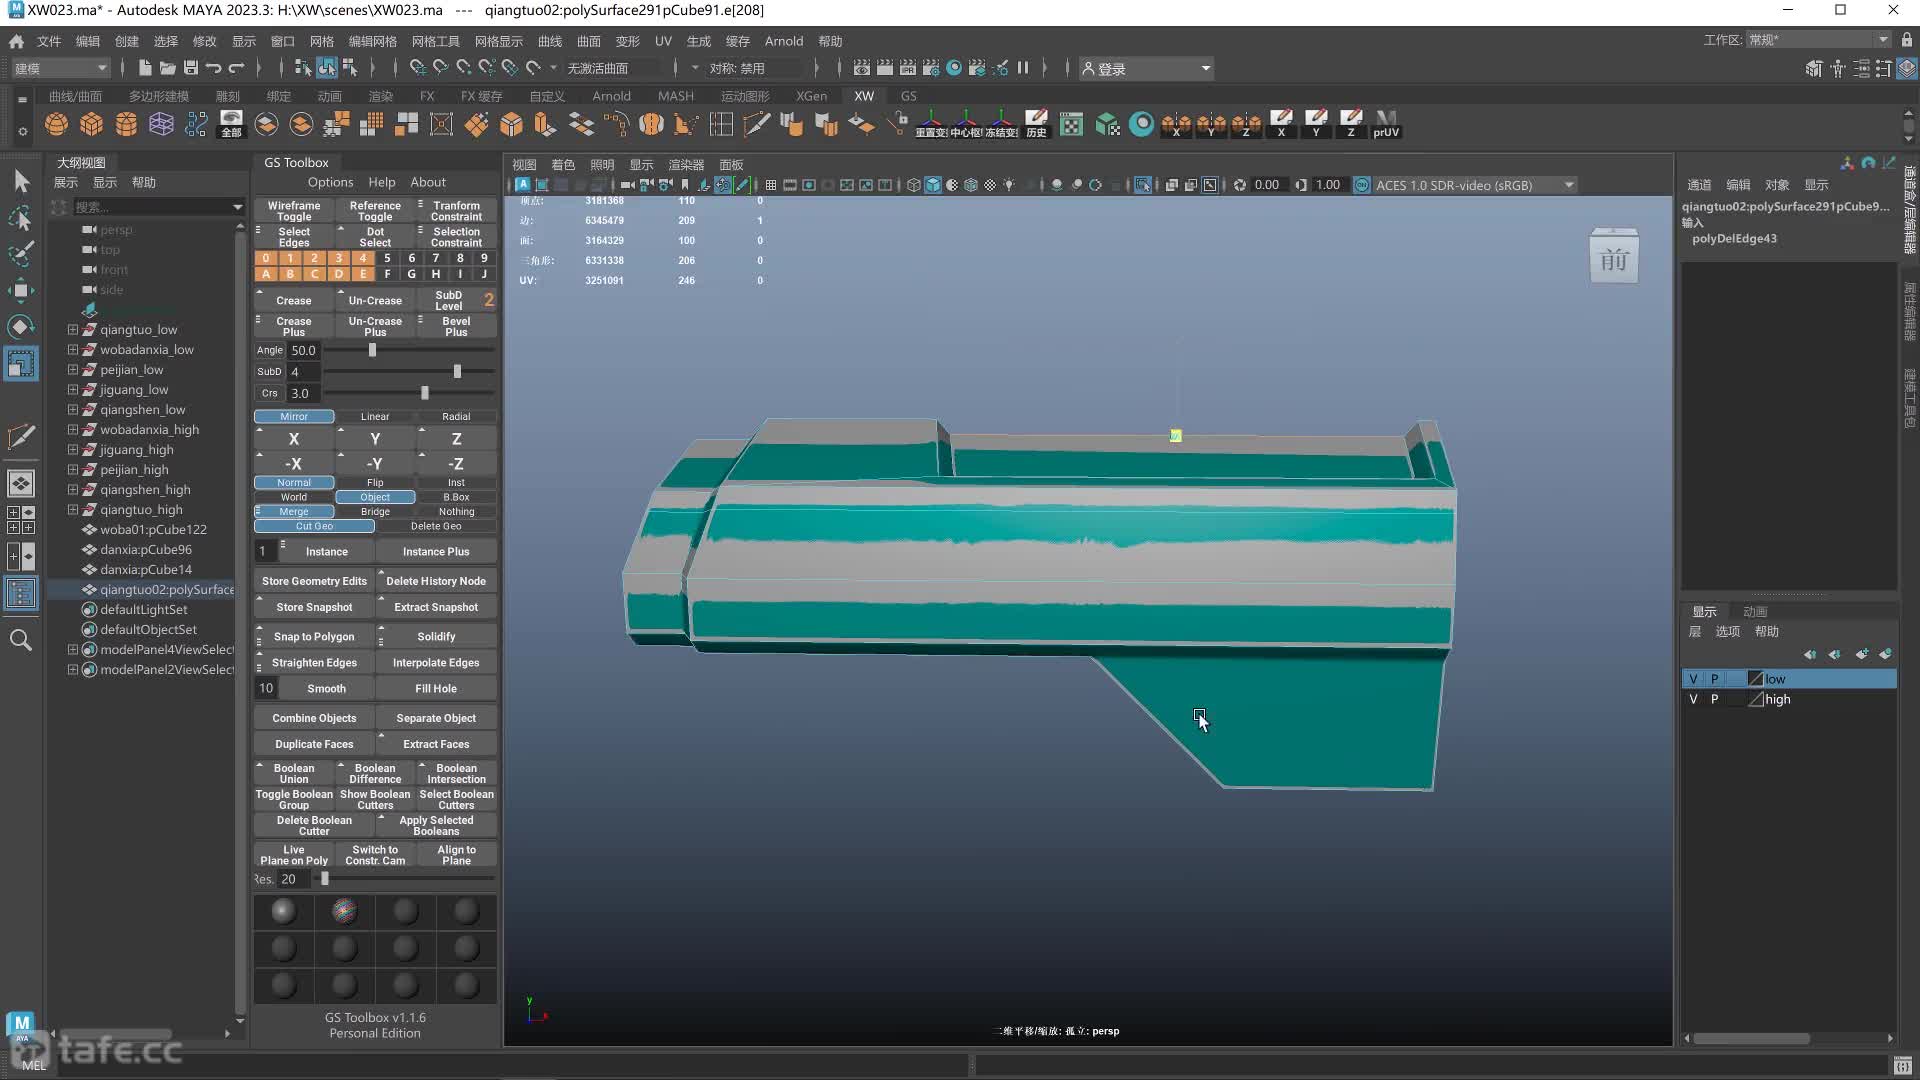Open the search magnifier icon in toolbox
Screen dimensions: 1920x1080
21,640
